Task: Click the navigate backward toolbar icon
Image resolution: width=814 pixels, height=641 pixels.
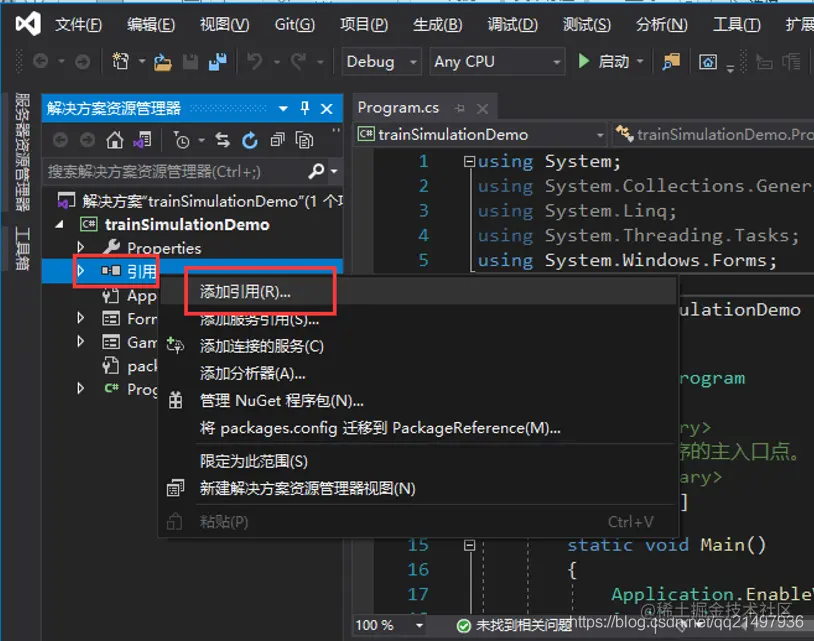Action: pyautogui.click(x=40, y=62)
